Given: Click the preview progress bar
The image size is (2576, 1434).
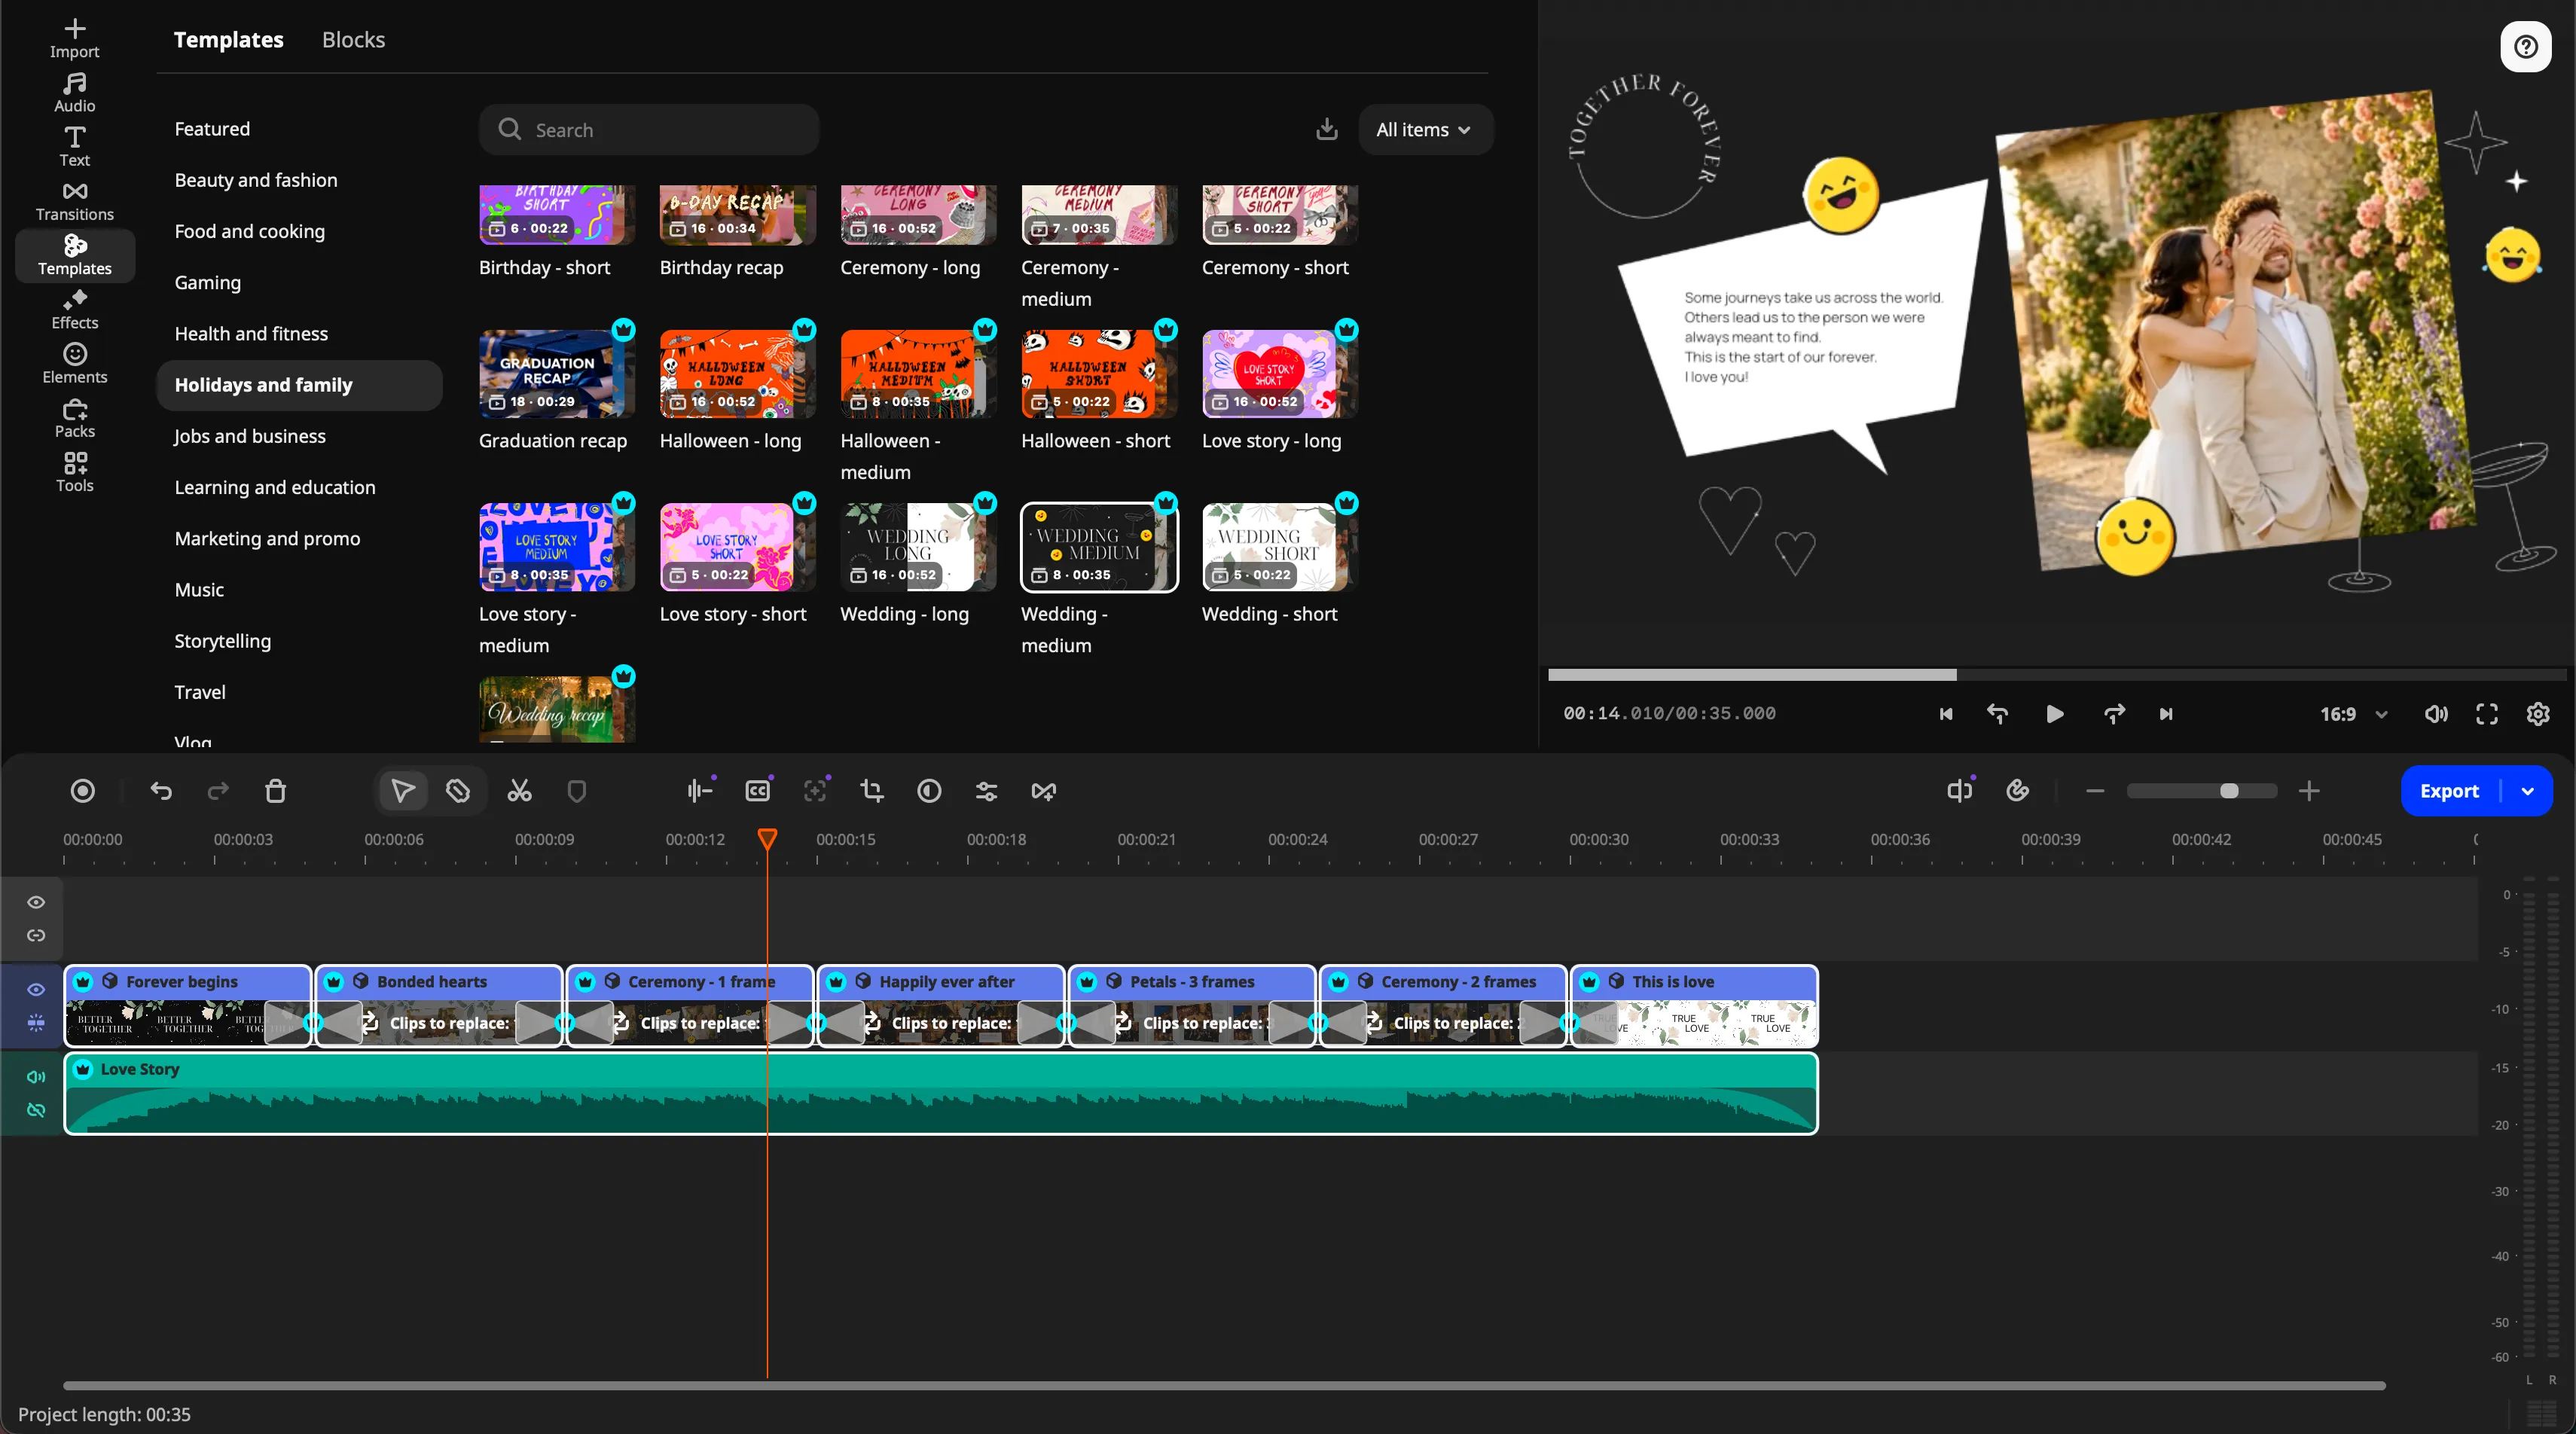Looking at the screenshot, I should (2056, 675).
